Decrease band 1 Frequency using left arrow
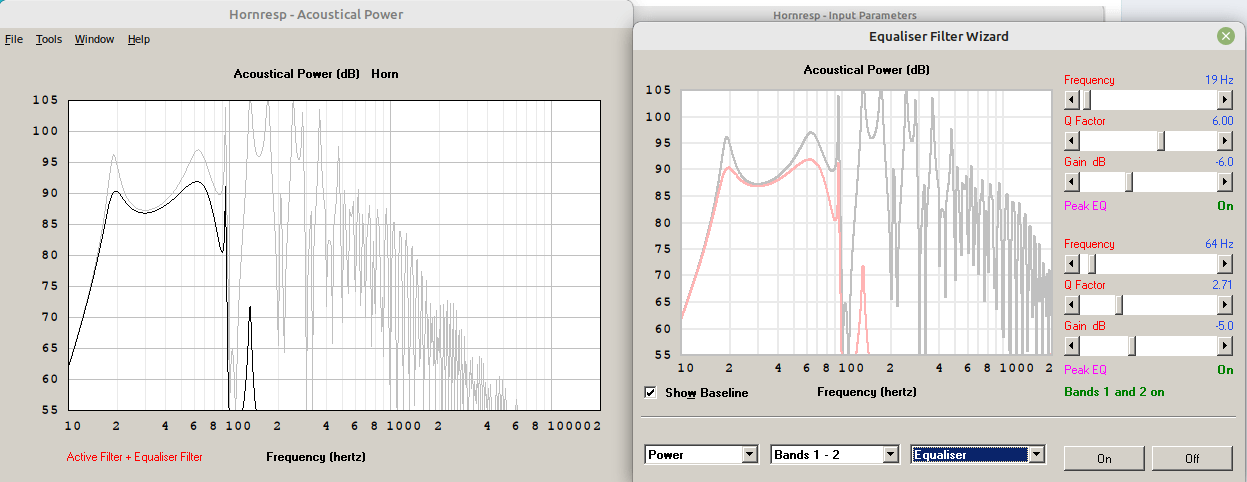 (x=1072, y=100)
